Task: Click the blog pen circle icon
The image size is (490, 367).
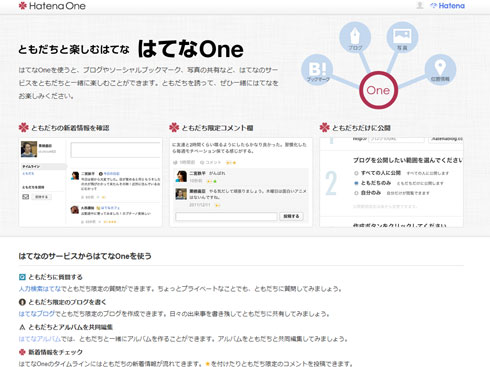Action: [355, 37]
